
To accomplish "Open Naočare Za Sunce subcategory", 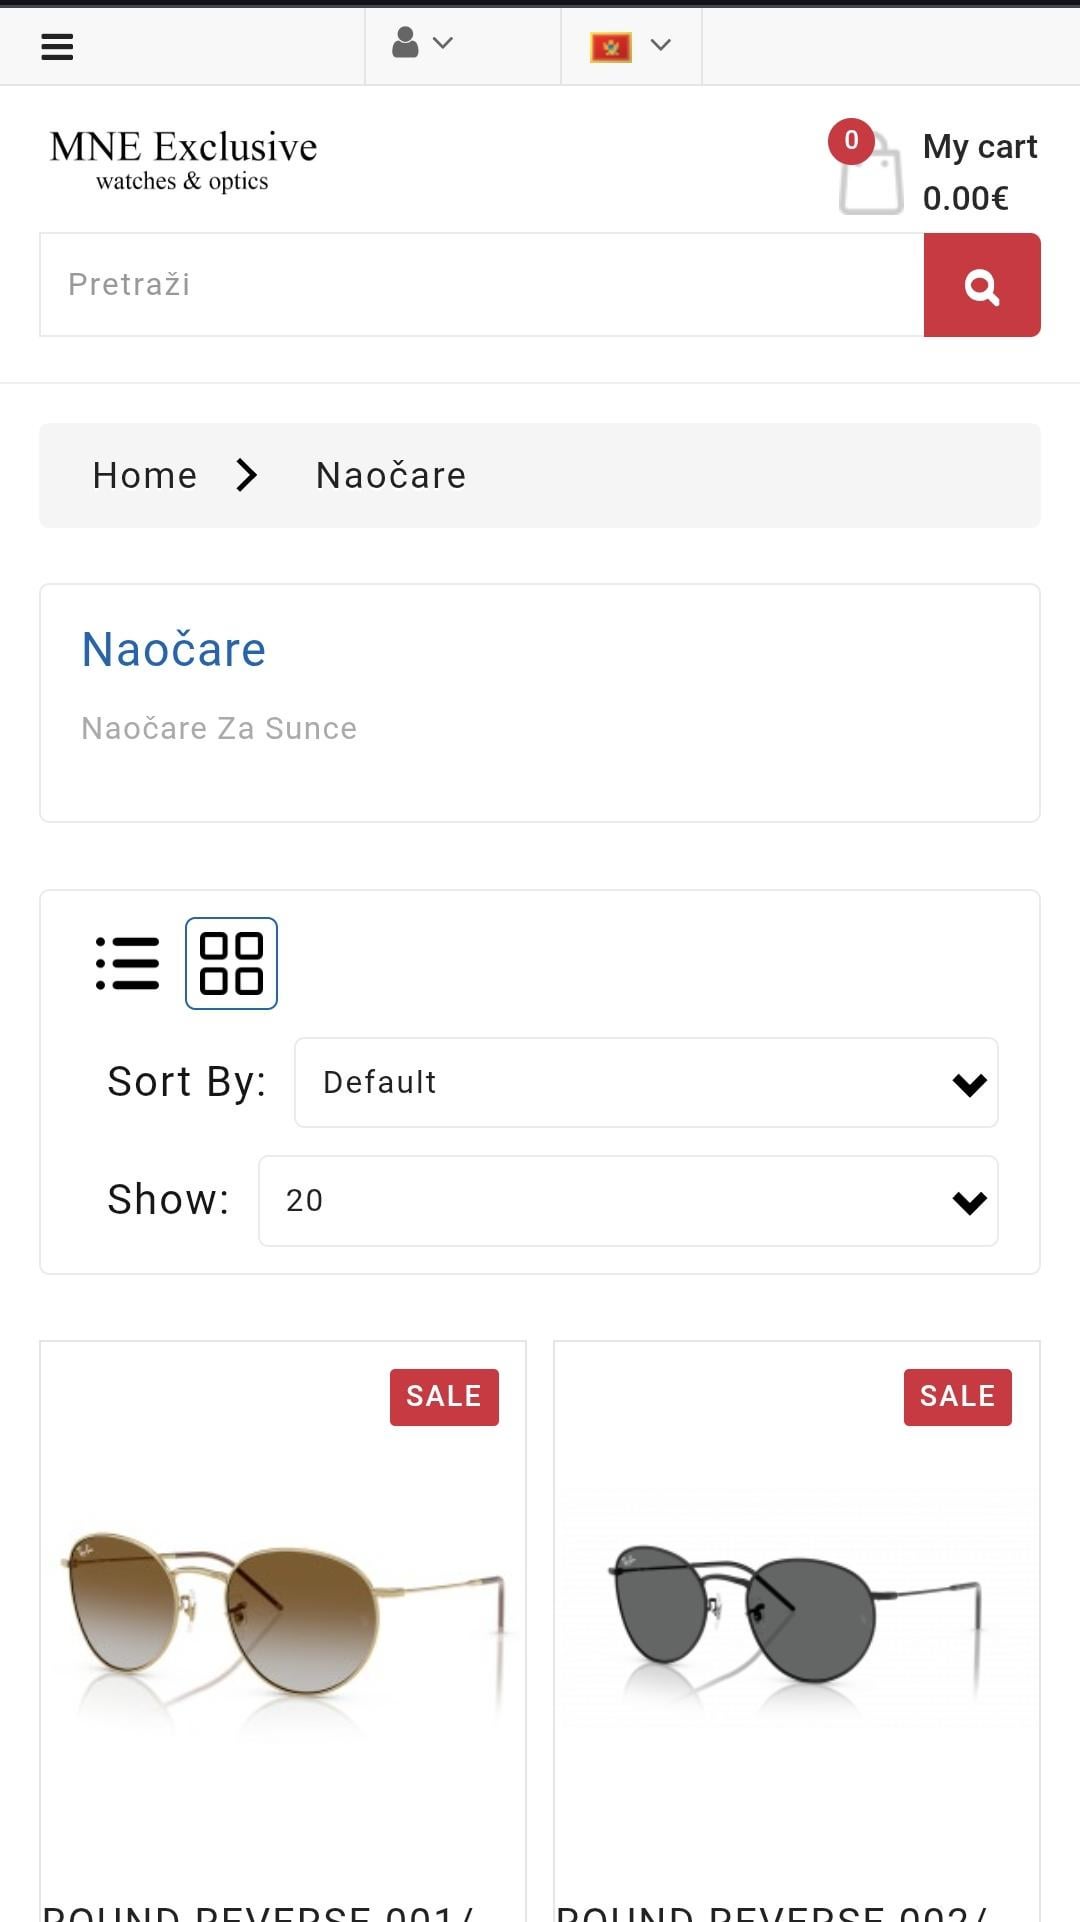I will pos(219,728).
